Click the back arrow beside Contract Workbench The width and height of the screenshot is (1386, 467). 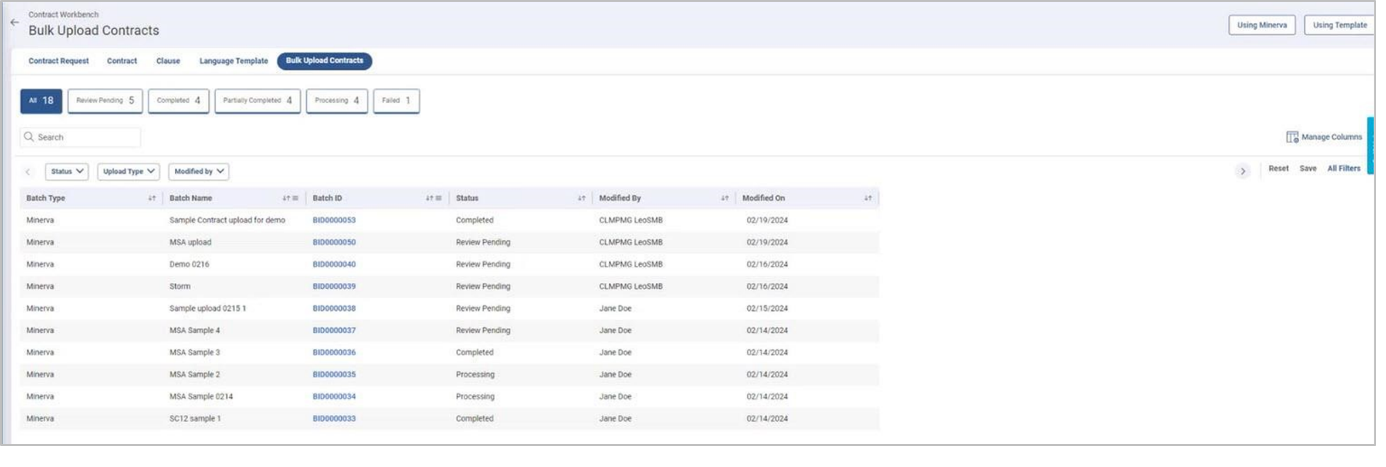click(14, 22)
